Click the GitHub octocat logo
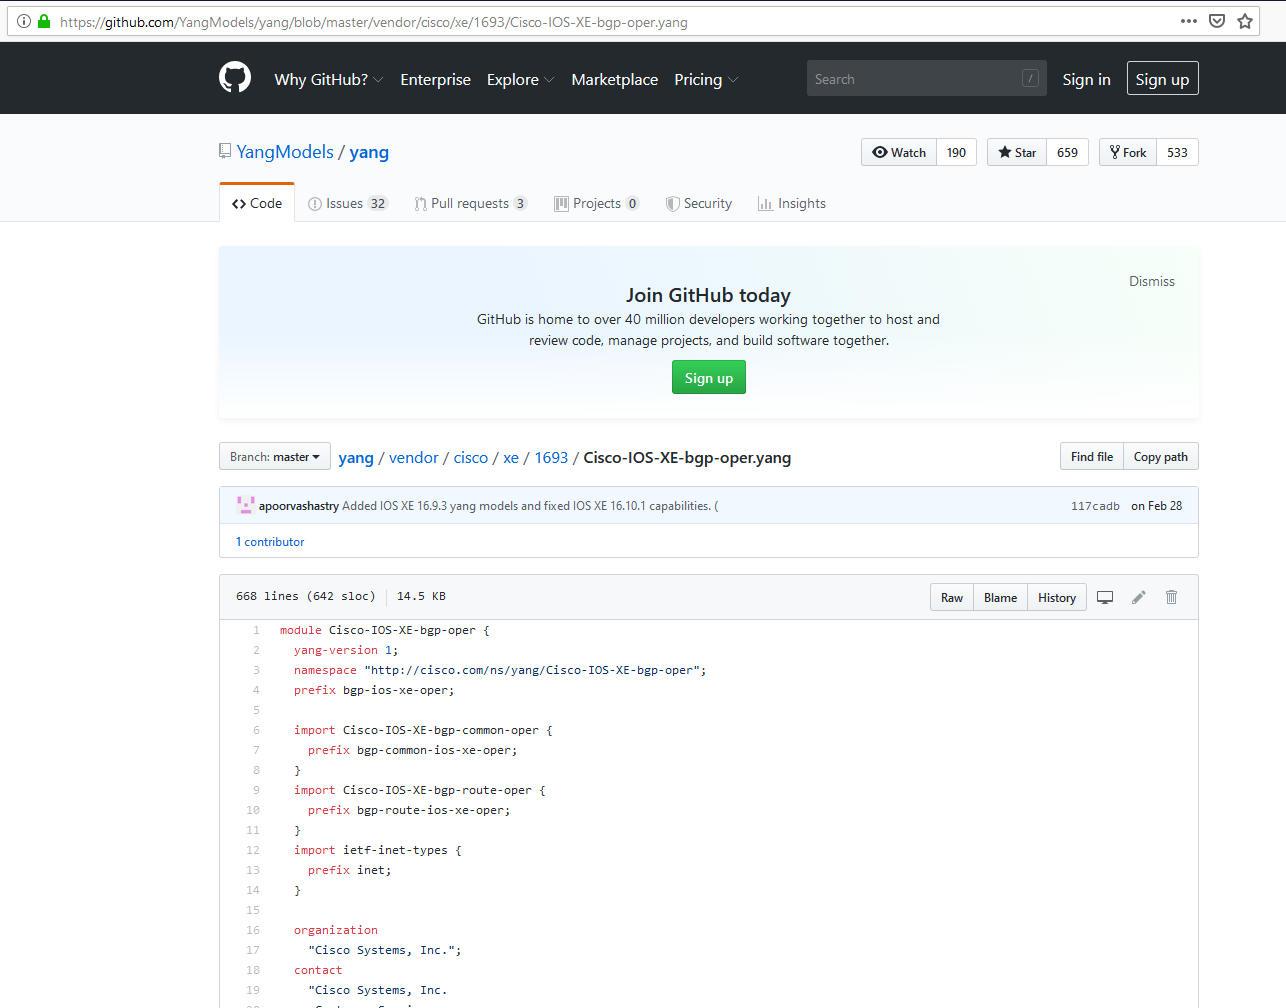 click(235, 77)
